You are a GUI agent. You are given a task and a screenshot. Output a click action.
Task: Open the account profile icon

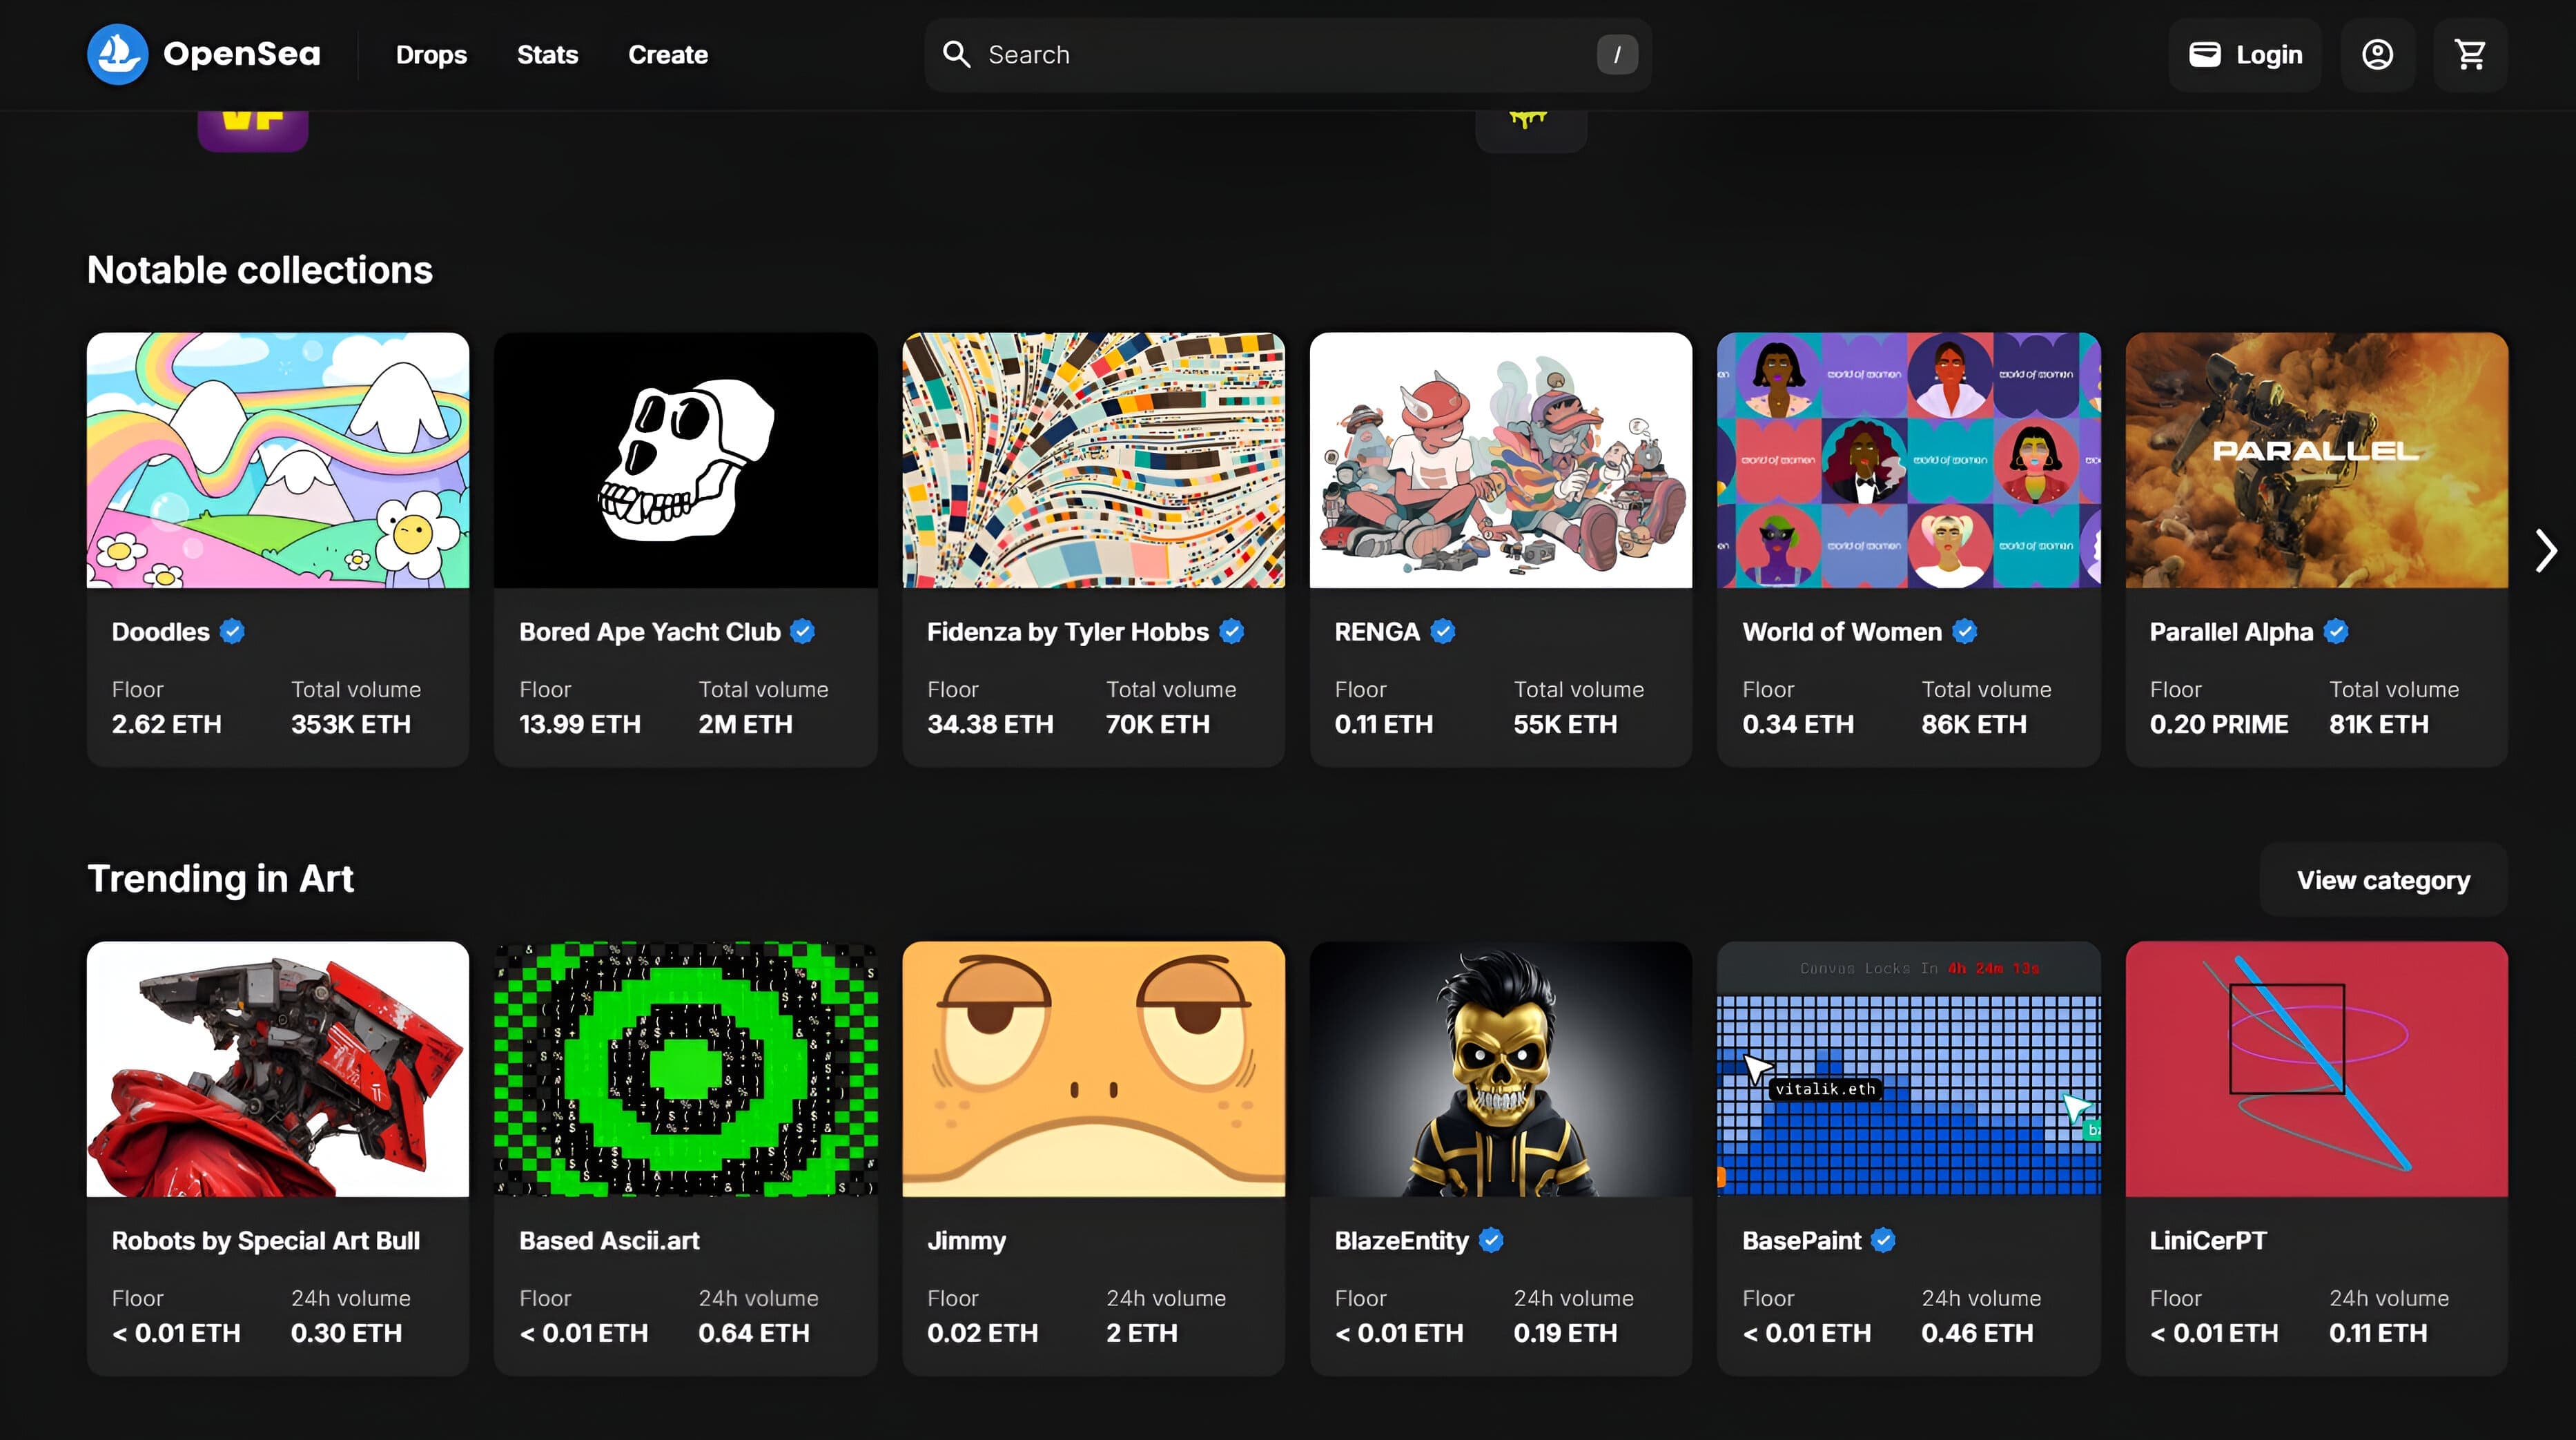click(x=2377, y=55)
